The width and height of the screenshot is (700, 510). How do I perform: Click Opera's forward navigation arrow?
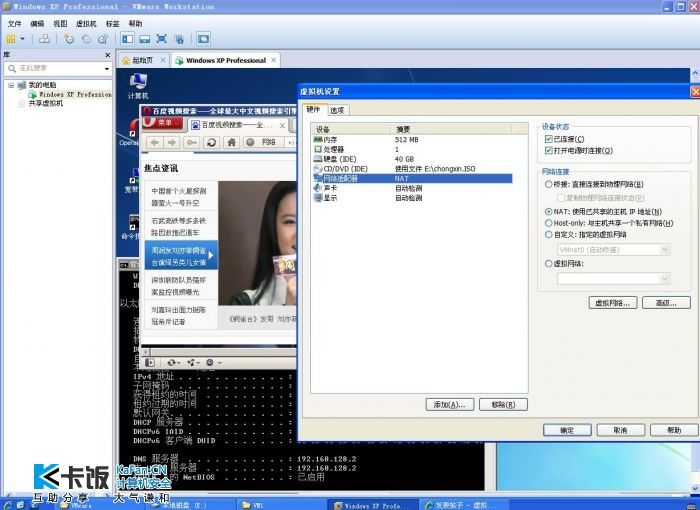click(172, 142)
